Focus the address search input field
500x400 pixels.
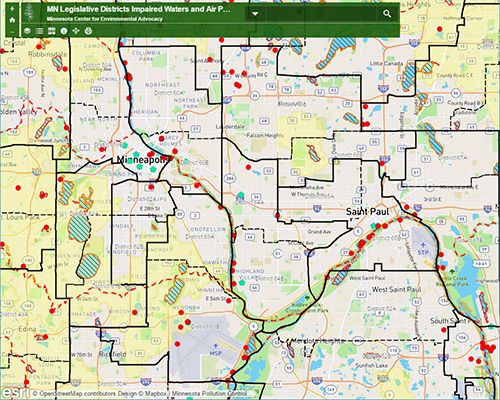[x=321, y=14]
